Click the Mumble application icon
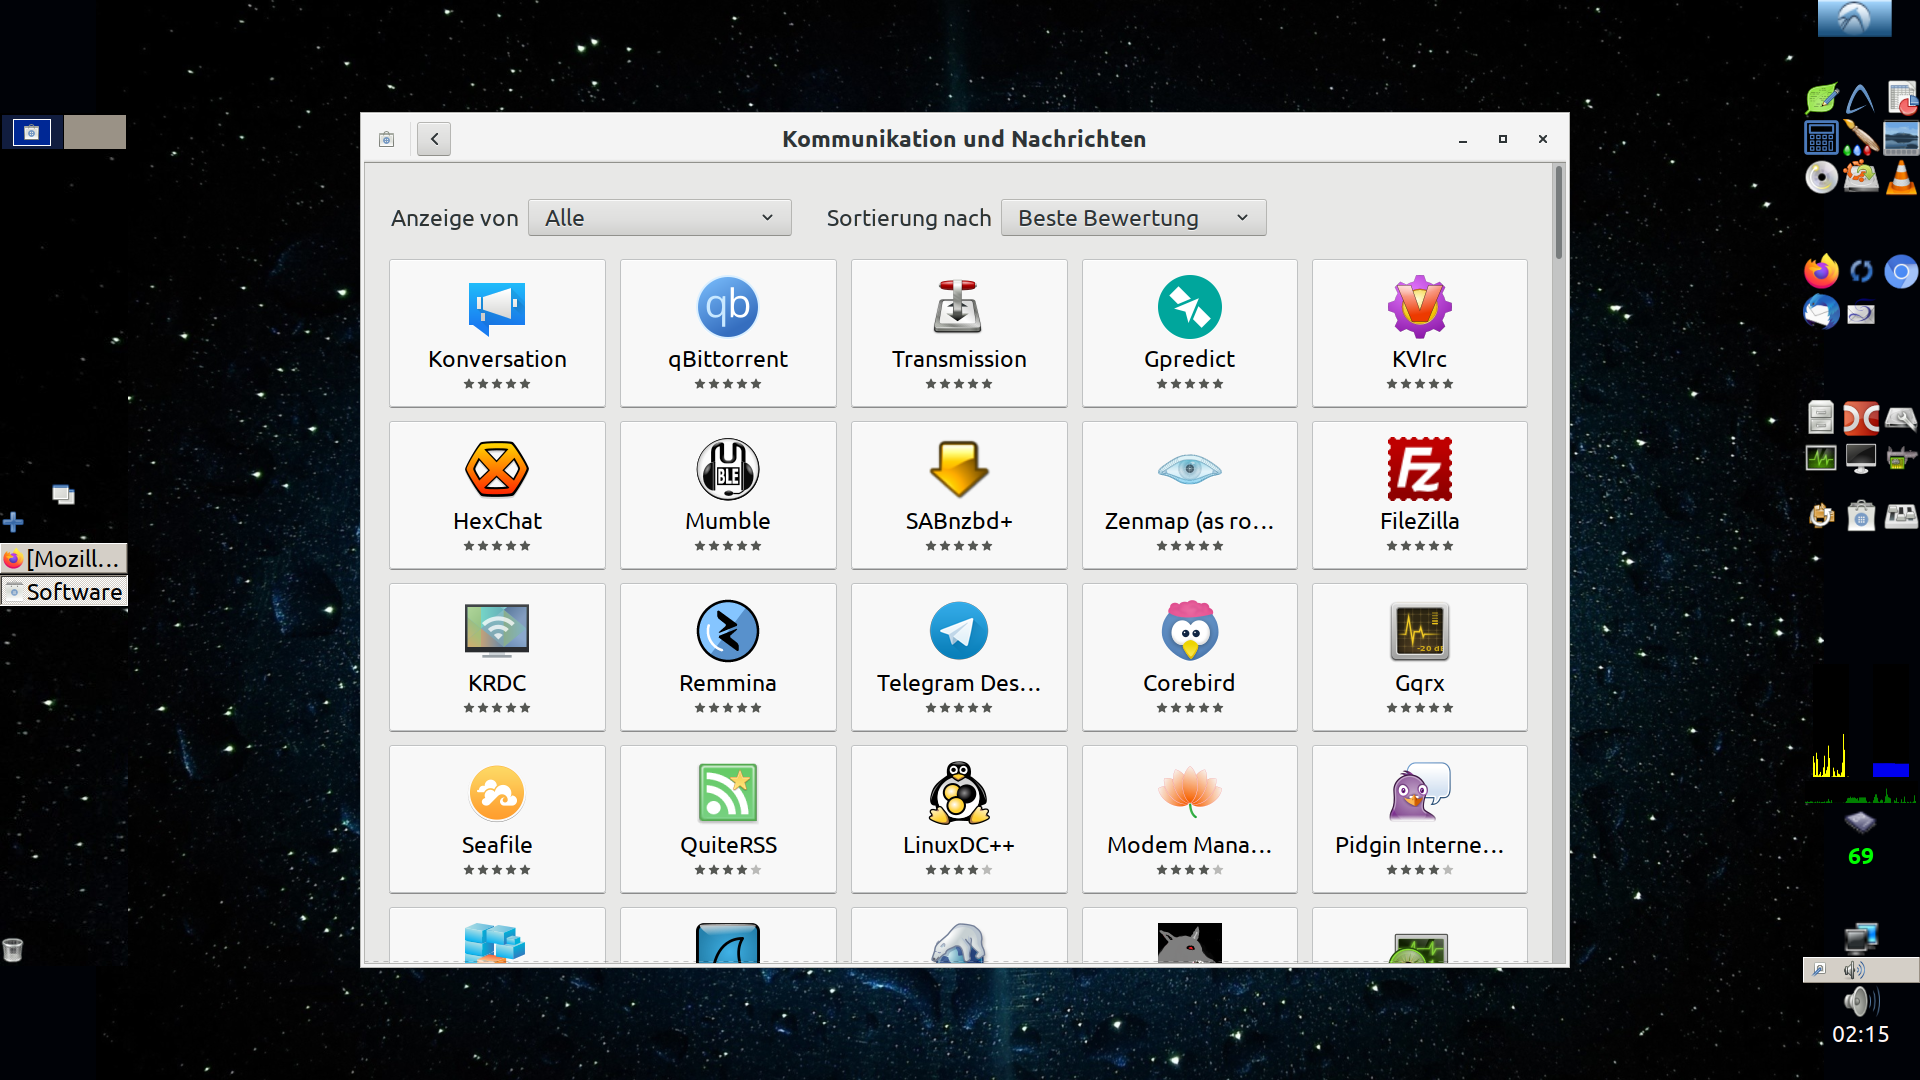1920x1080 pixels. (x=727, y=470)
